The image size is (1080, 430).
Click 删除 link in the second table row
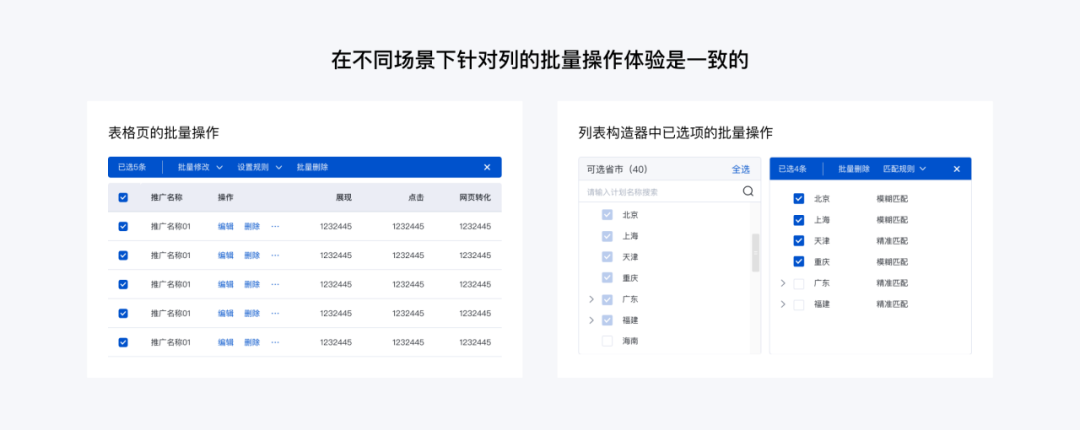[x=252, y=255]
